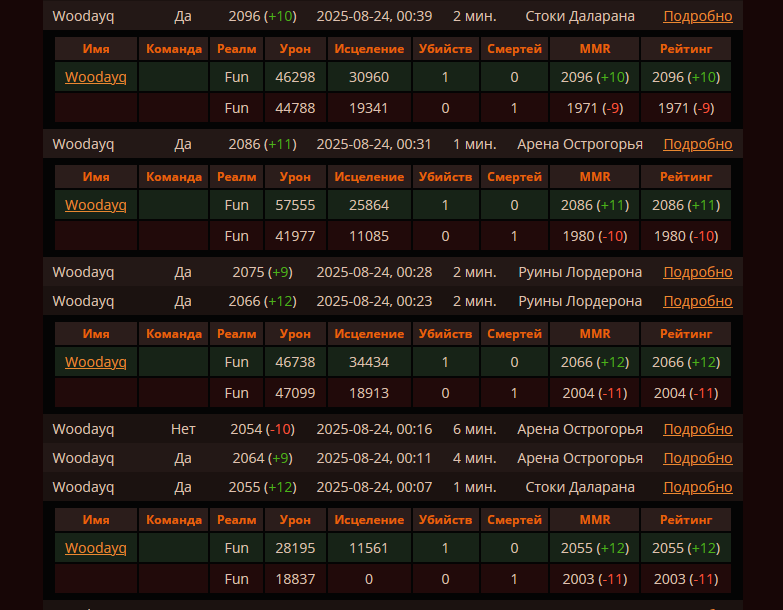This screenshot has height=610, width=783.
Task: Click Нет result in 00:16 row
Action: (x=183, y=429)
